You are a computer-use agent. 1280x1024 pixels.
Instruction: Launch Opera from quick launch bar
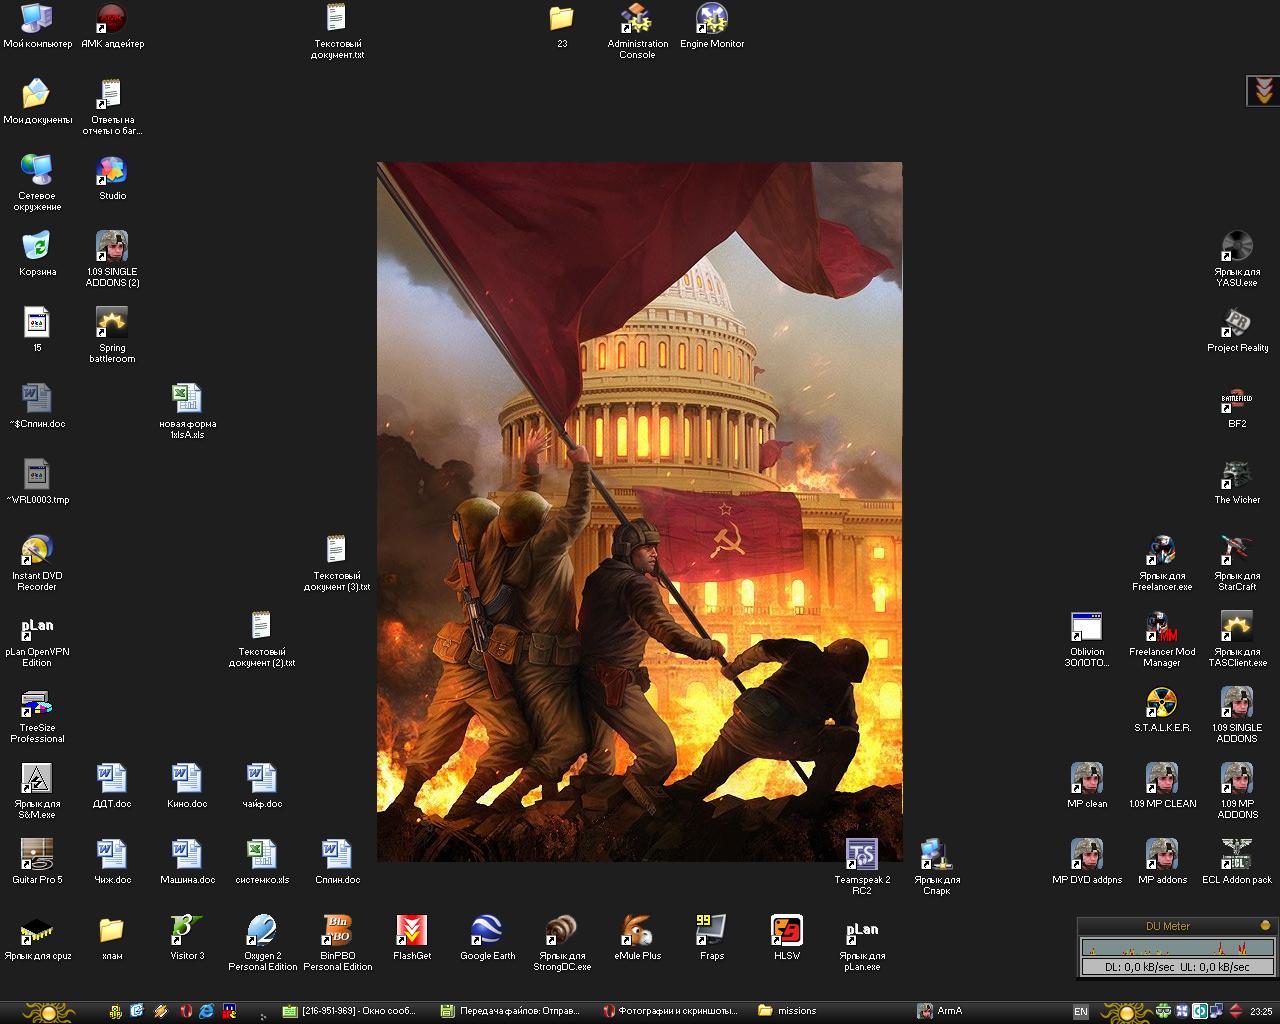point(186,1011)
